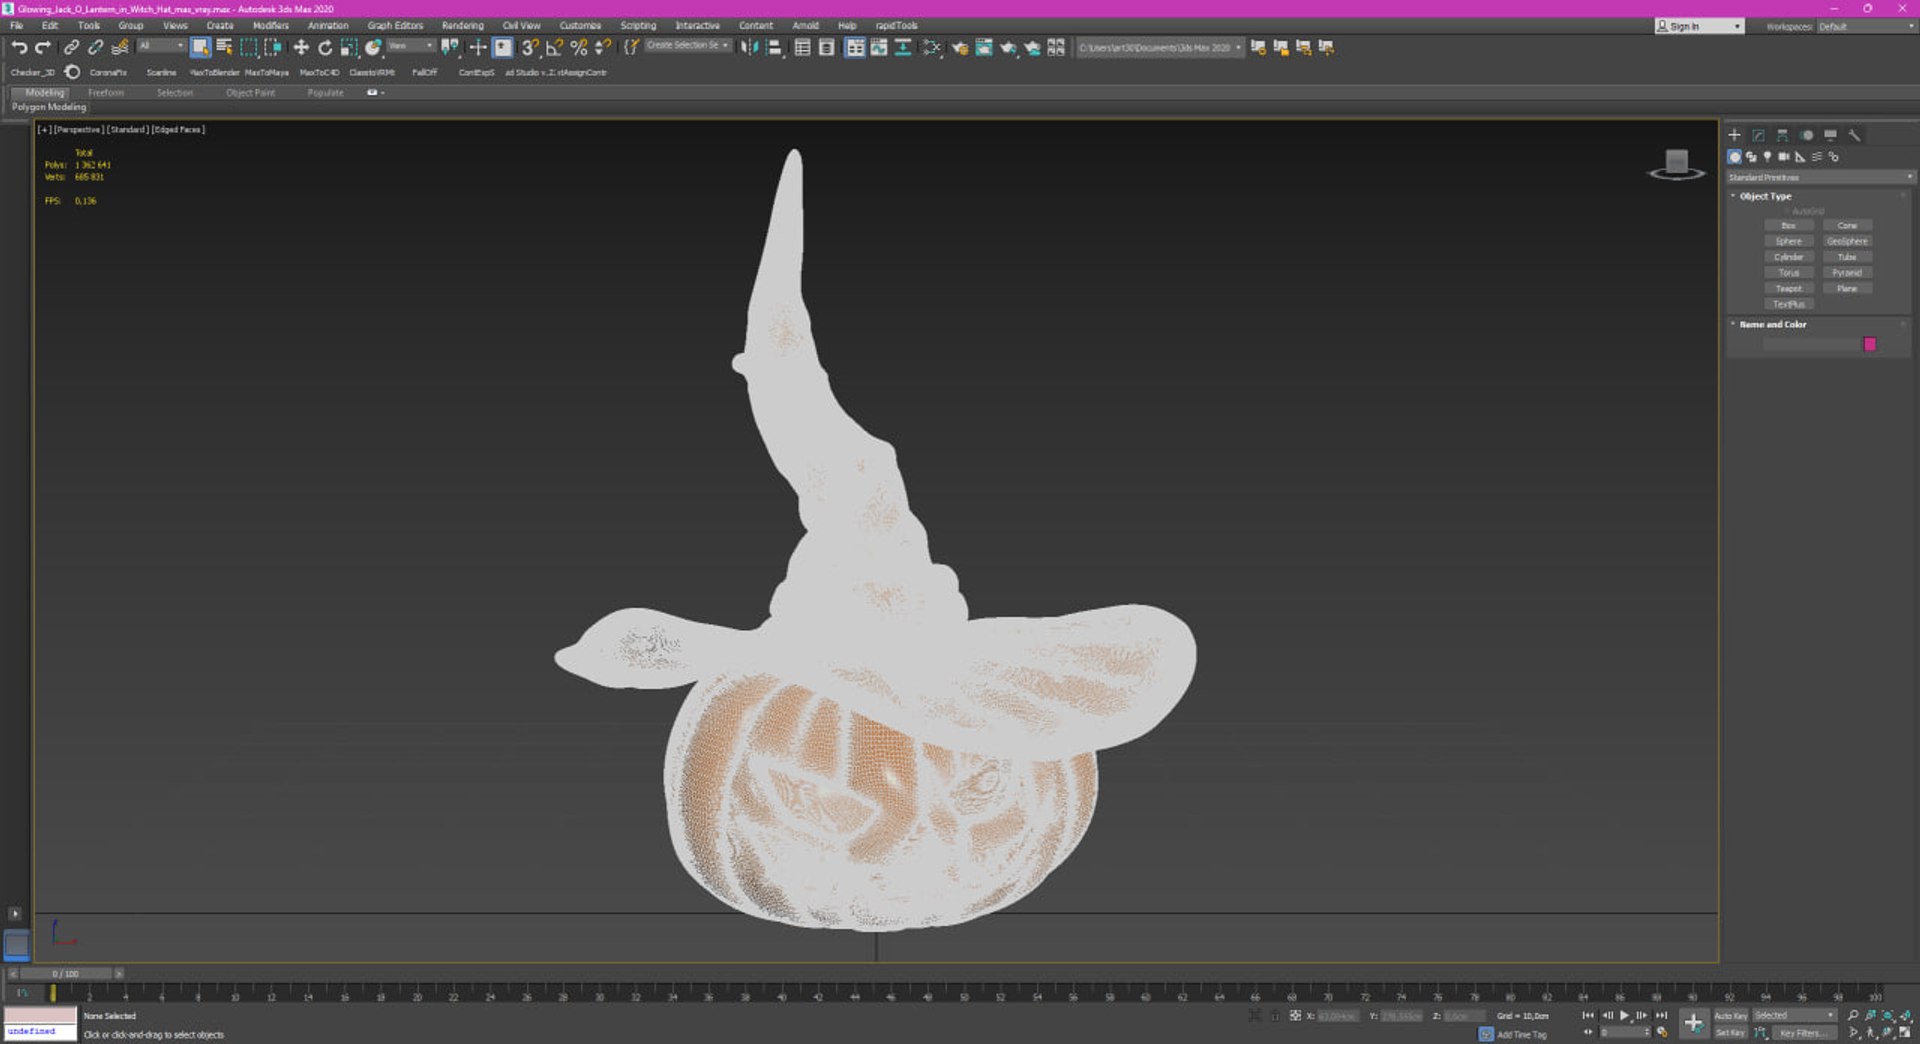Toggle Set Key animation mode
This screenshot has width=1920, height=1044.
pos(1731,1033)
